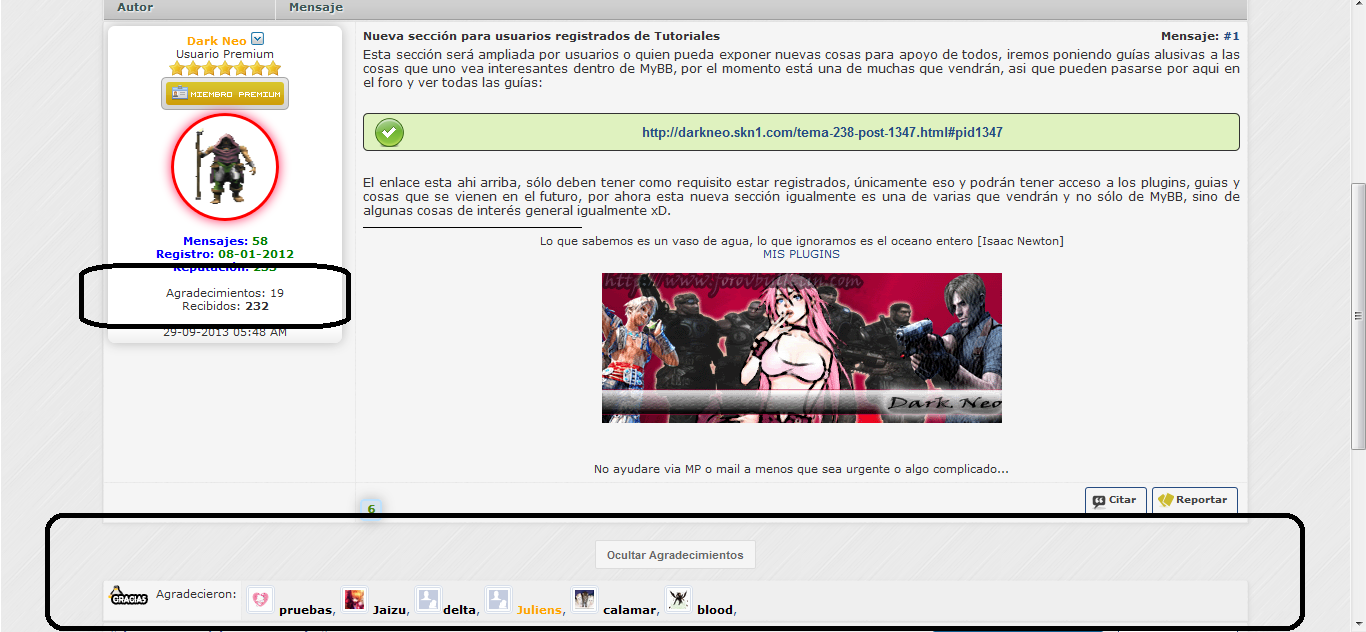Click the Gracias icon

coord(128,596)
